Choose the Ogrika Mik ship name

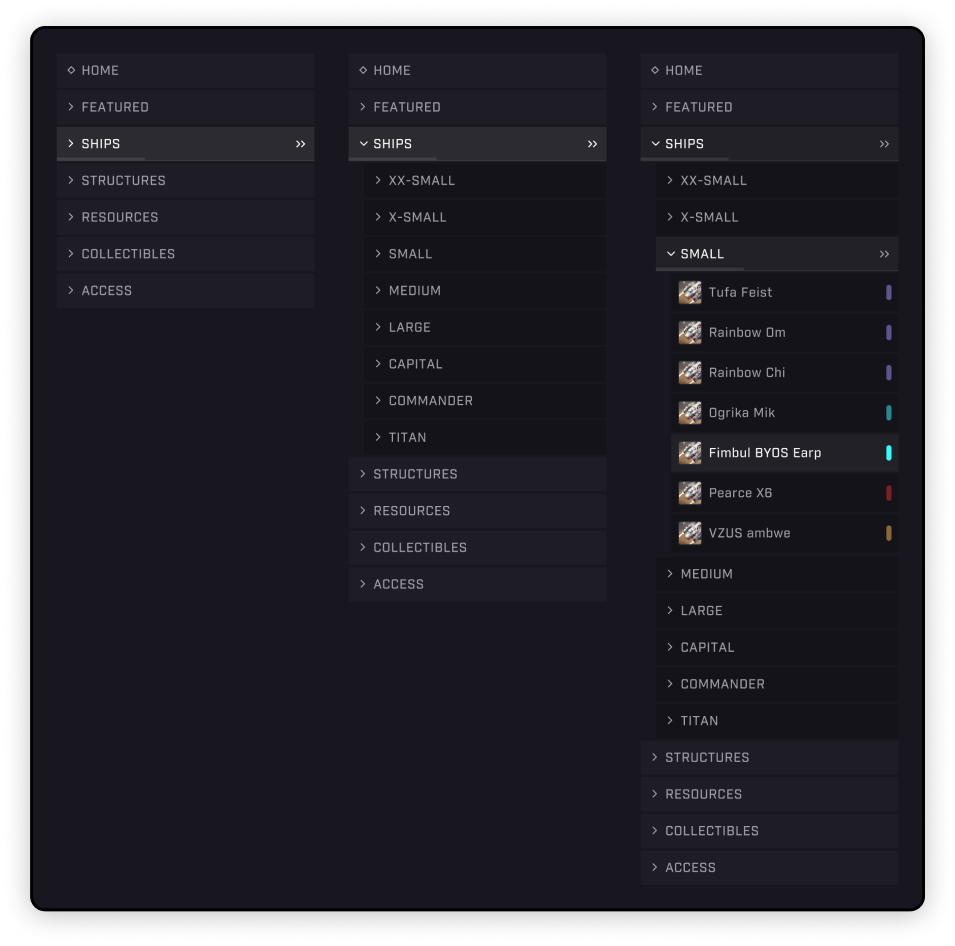(741, 413)
